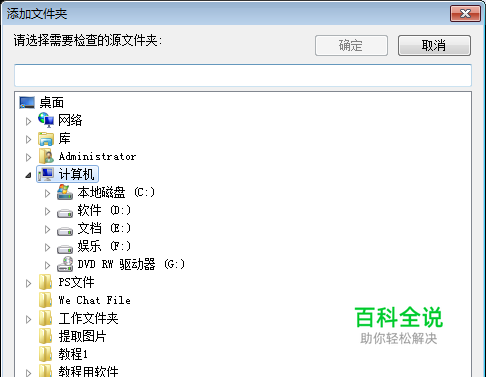486x377 pixels.
Task: Click the folder path input field
Action: click(243, 75)
